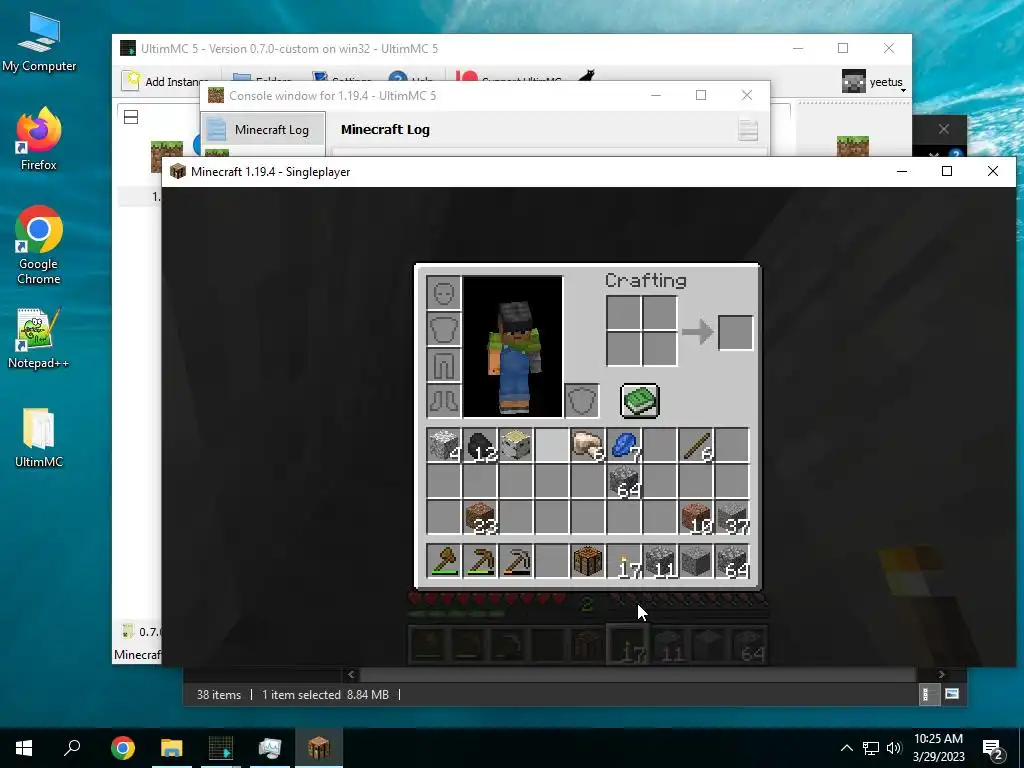Open the volume control in system tray
This screenshot has width=1024, height=768.
[x=894, y=748]
